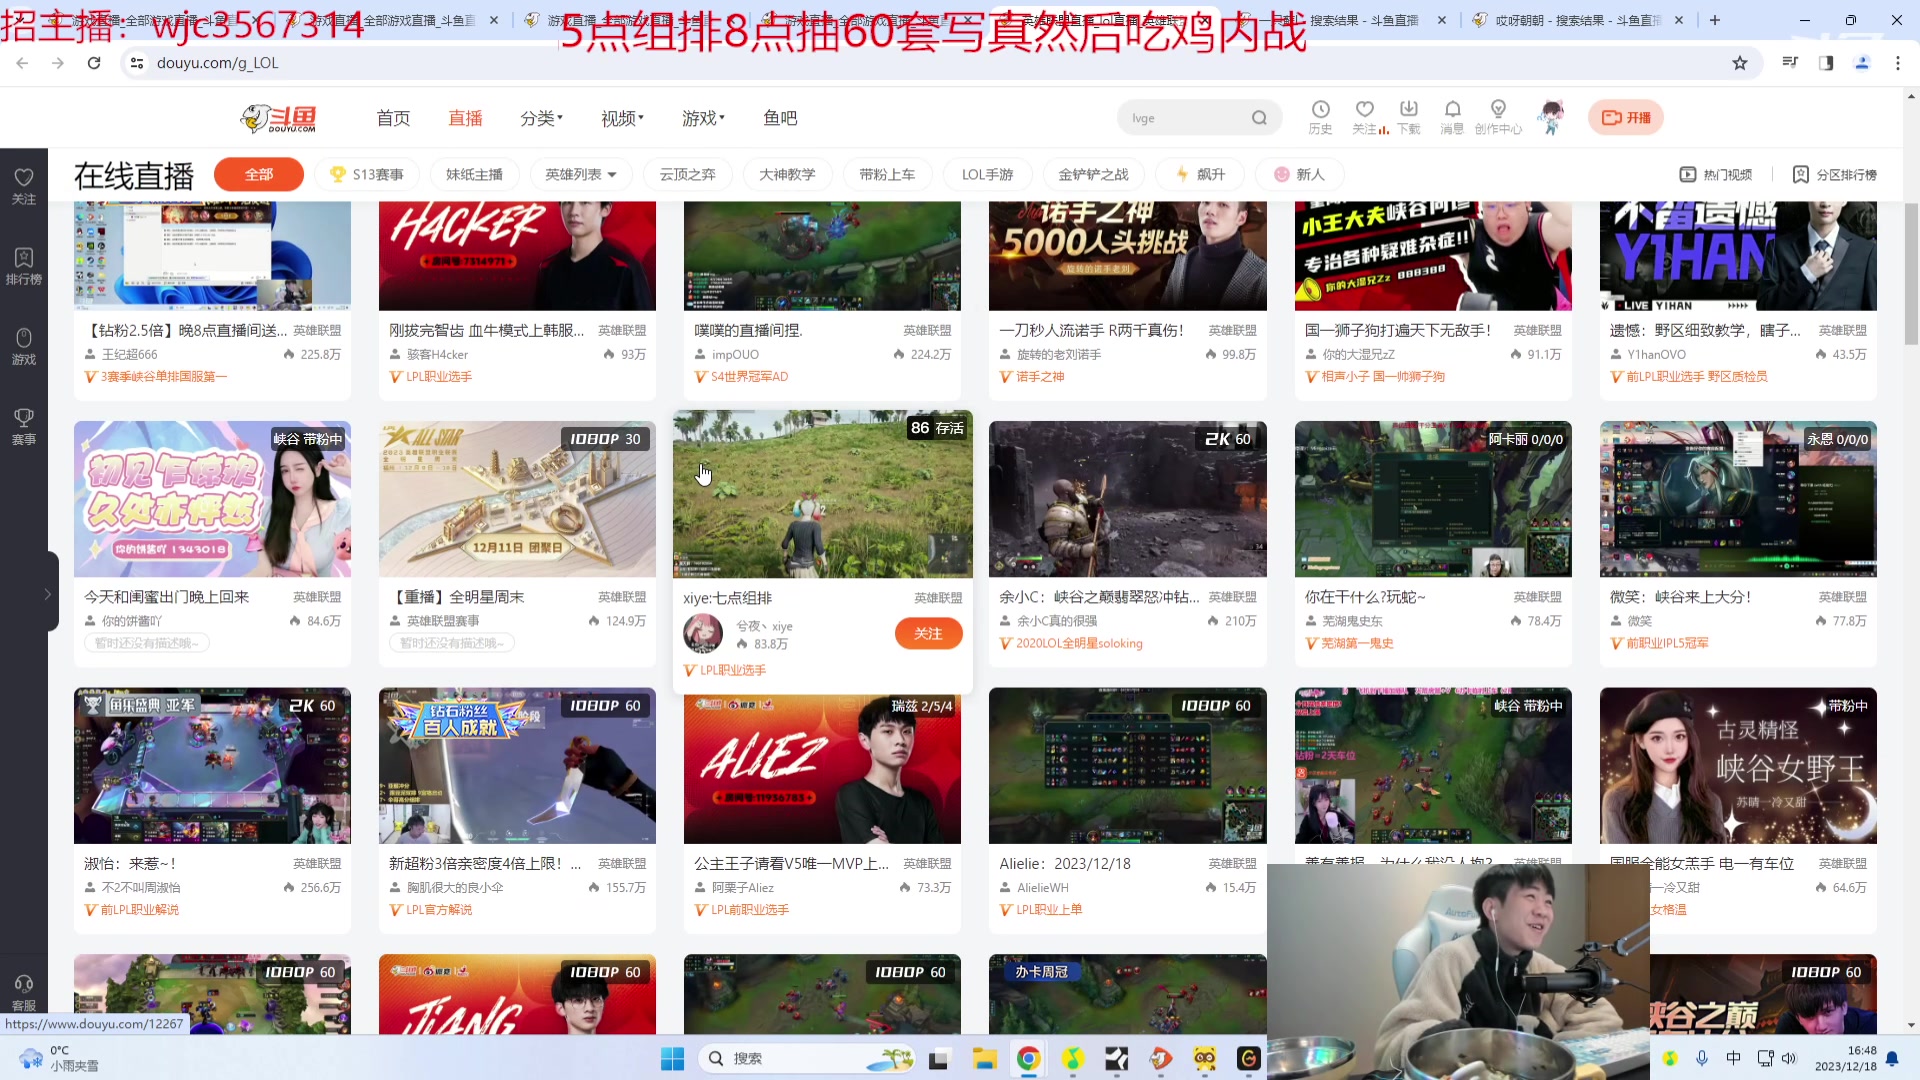Reload the page in Chrome
The image size is (1920, 1080).
point(94,63)
